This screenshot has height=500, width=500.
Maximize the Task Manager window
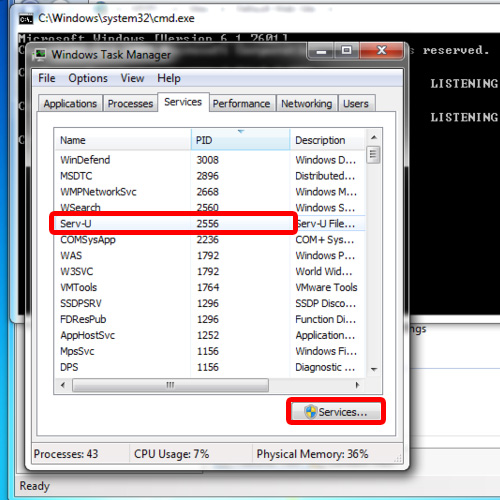tap(347, 51)
